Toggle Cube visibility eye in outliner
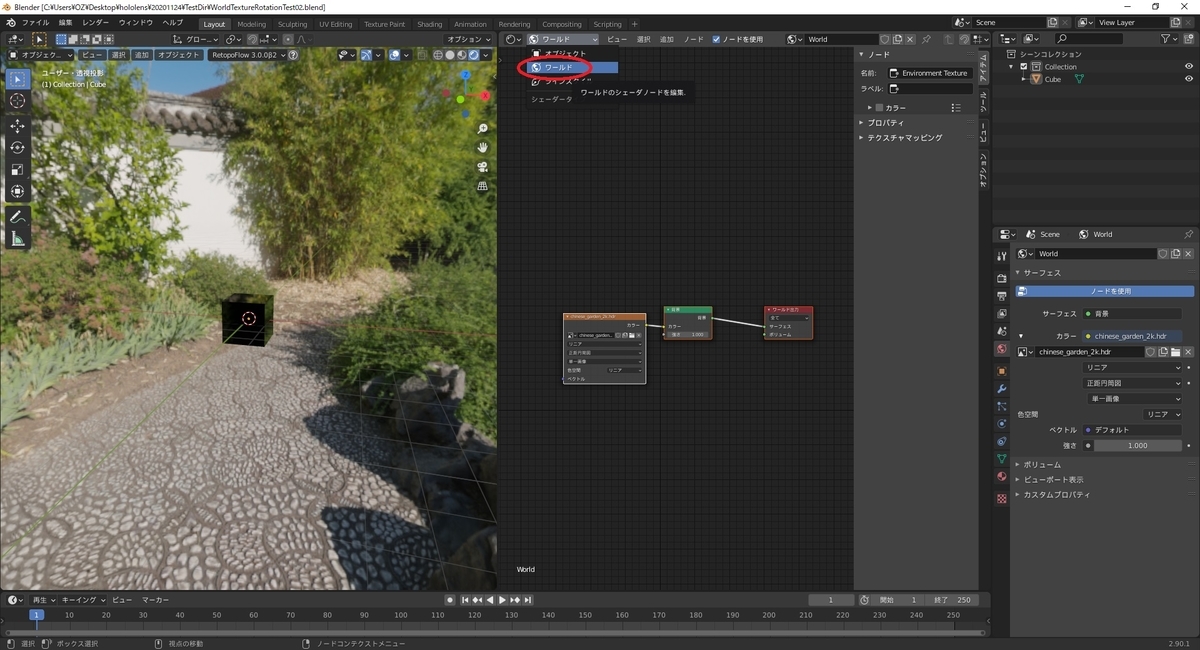Viewport: 1200px width, 650px height. tap(1189, 79)
